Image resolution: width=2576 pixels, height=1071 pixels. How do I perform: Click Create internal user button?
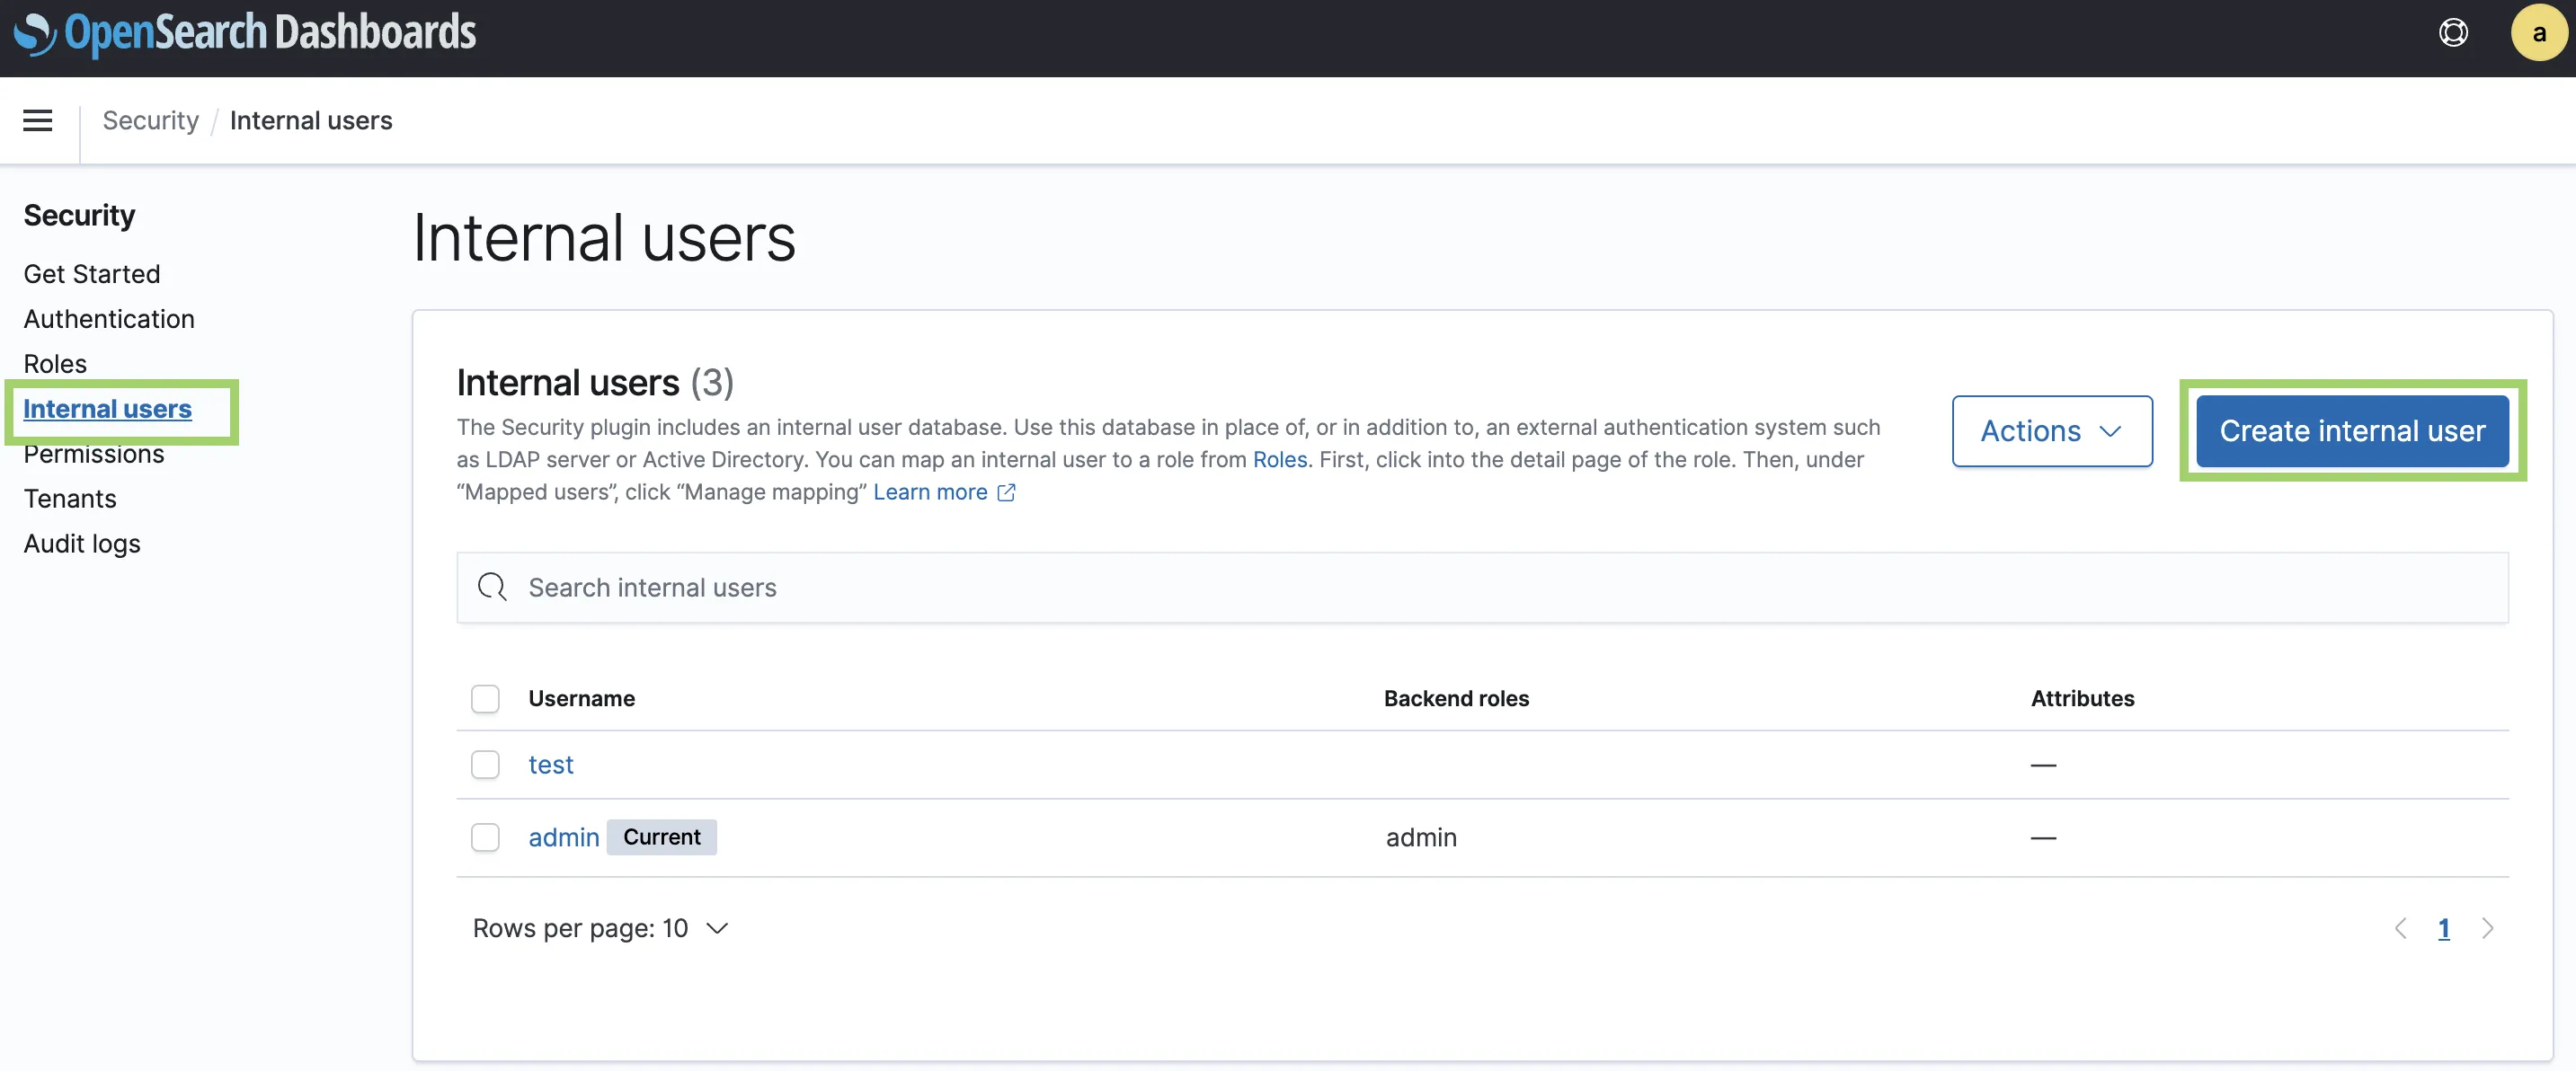pos(2351,431)
